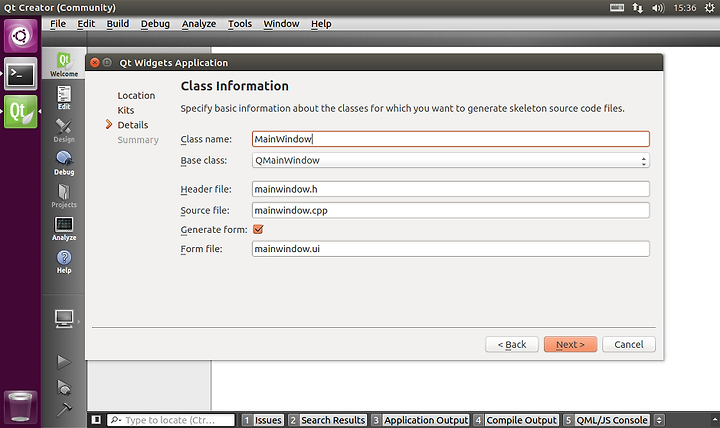Open the volume indicator
The height and width of the screenshot is (428, 720).
pyautogui.click(x=658, y=8)
